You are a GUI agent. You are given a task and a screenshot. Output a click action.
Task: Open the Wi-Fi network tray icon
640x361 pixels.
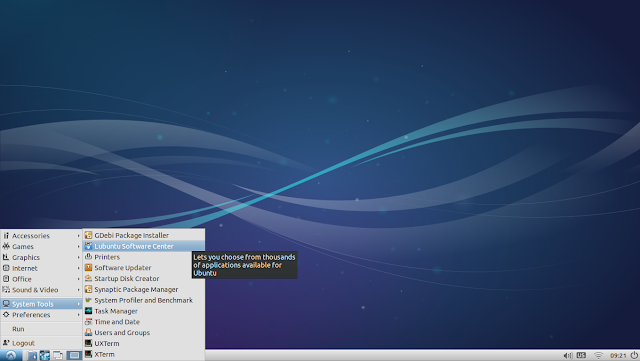[598, 356]
